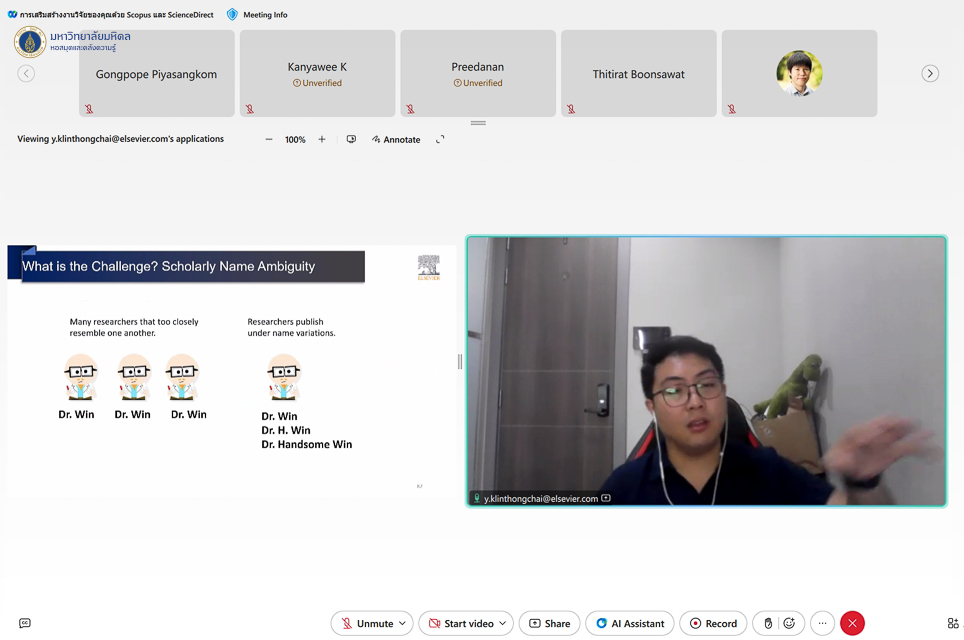
Task: Click the fullscreen expand icon beside Annotate
Action: (440, 140)
